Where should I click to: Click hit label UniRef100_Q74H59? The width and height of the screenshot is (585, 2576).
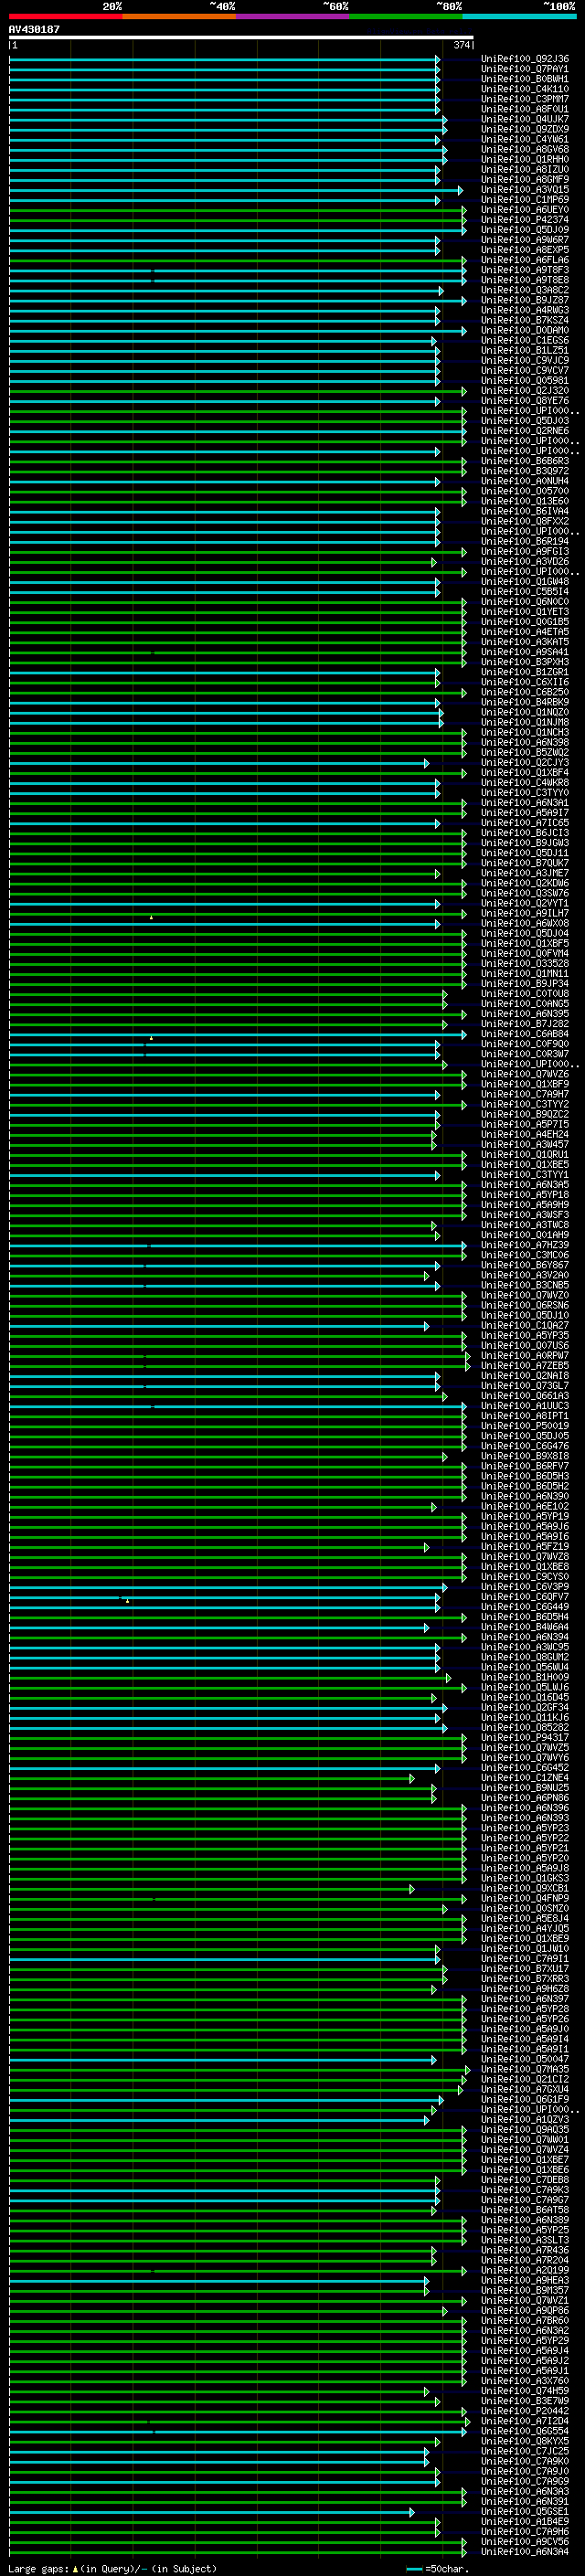click(x=525, y=2391)
